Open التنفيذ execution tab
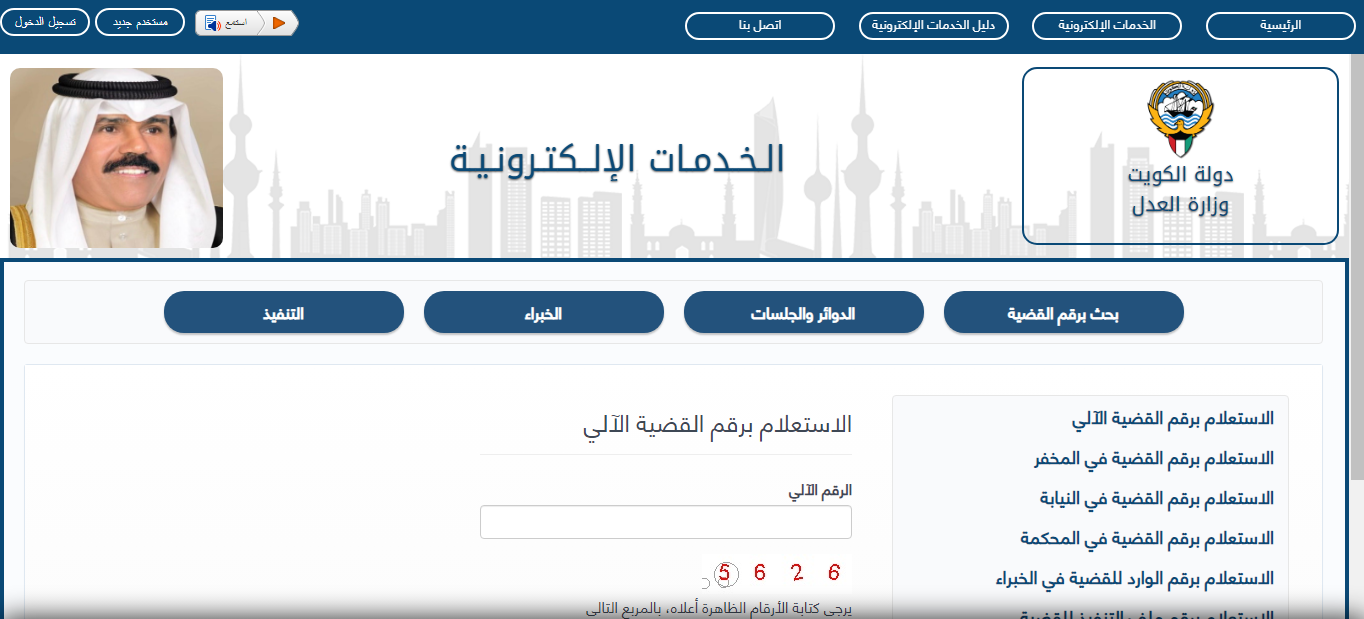 point(283,313)
